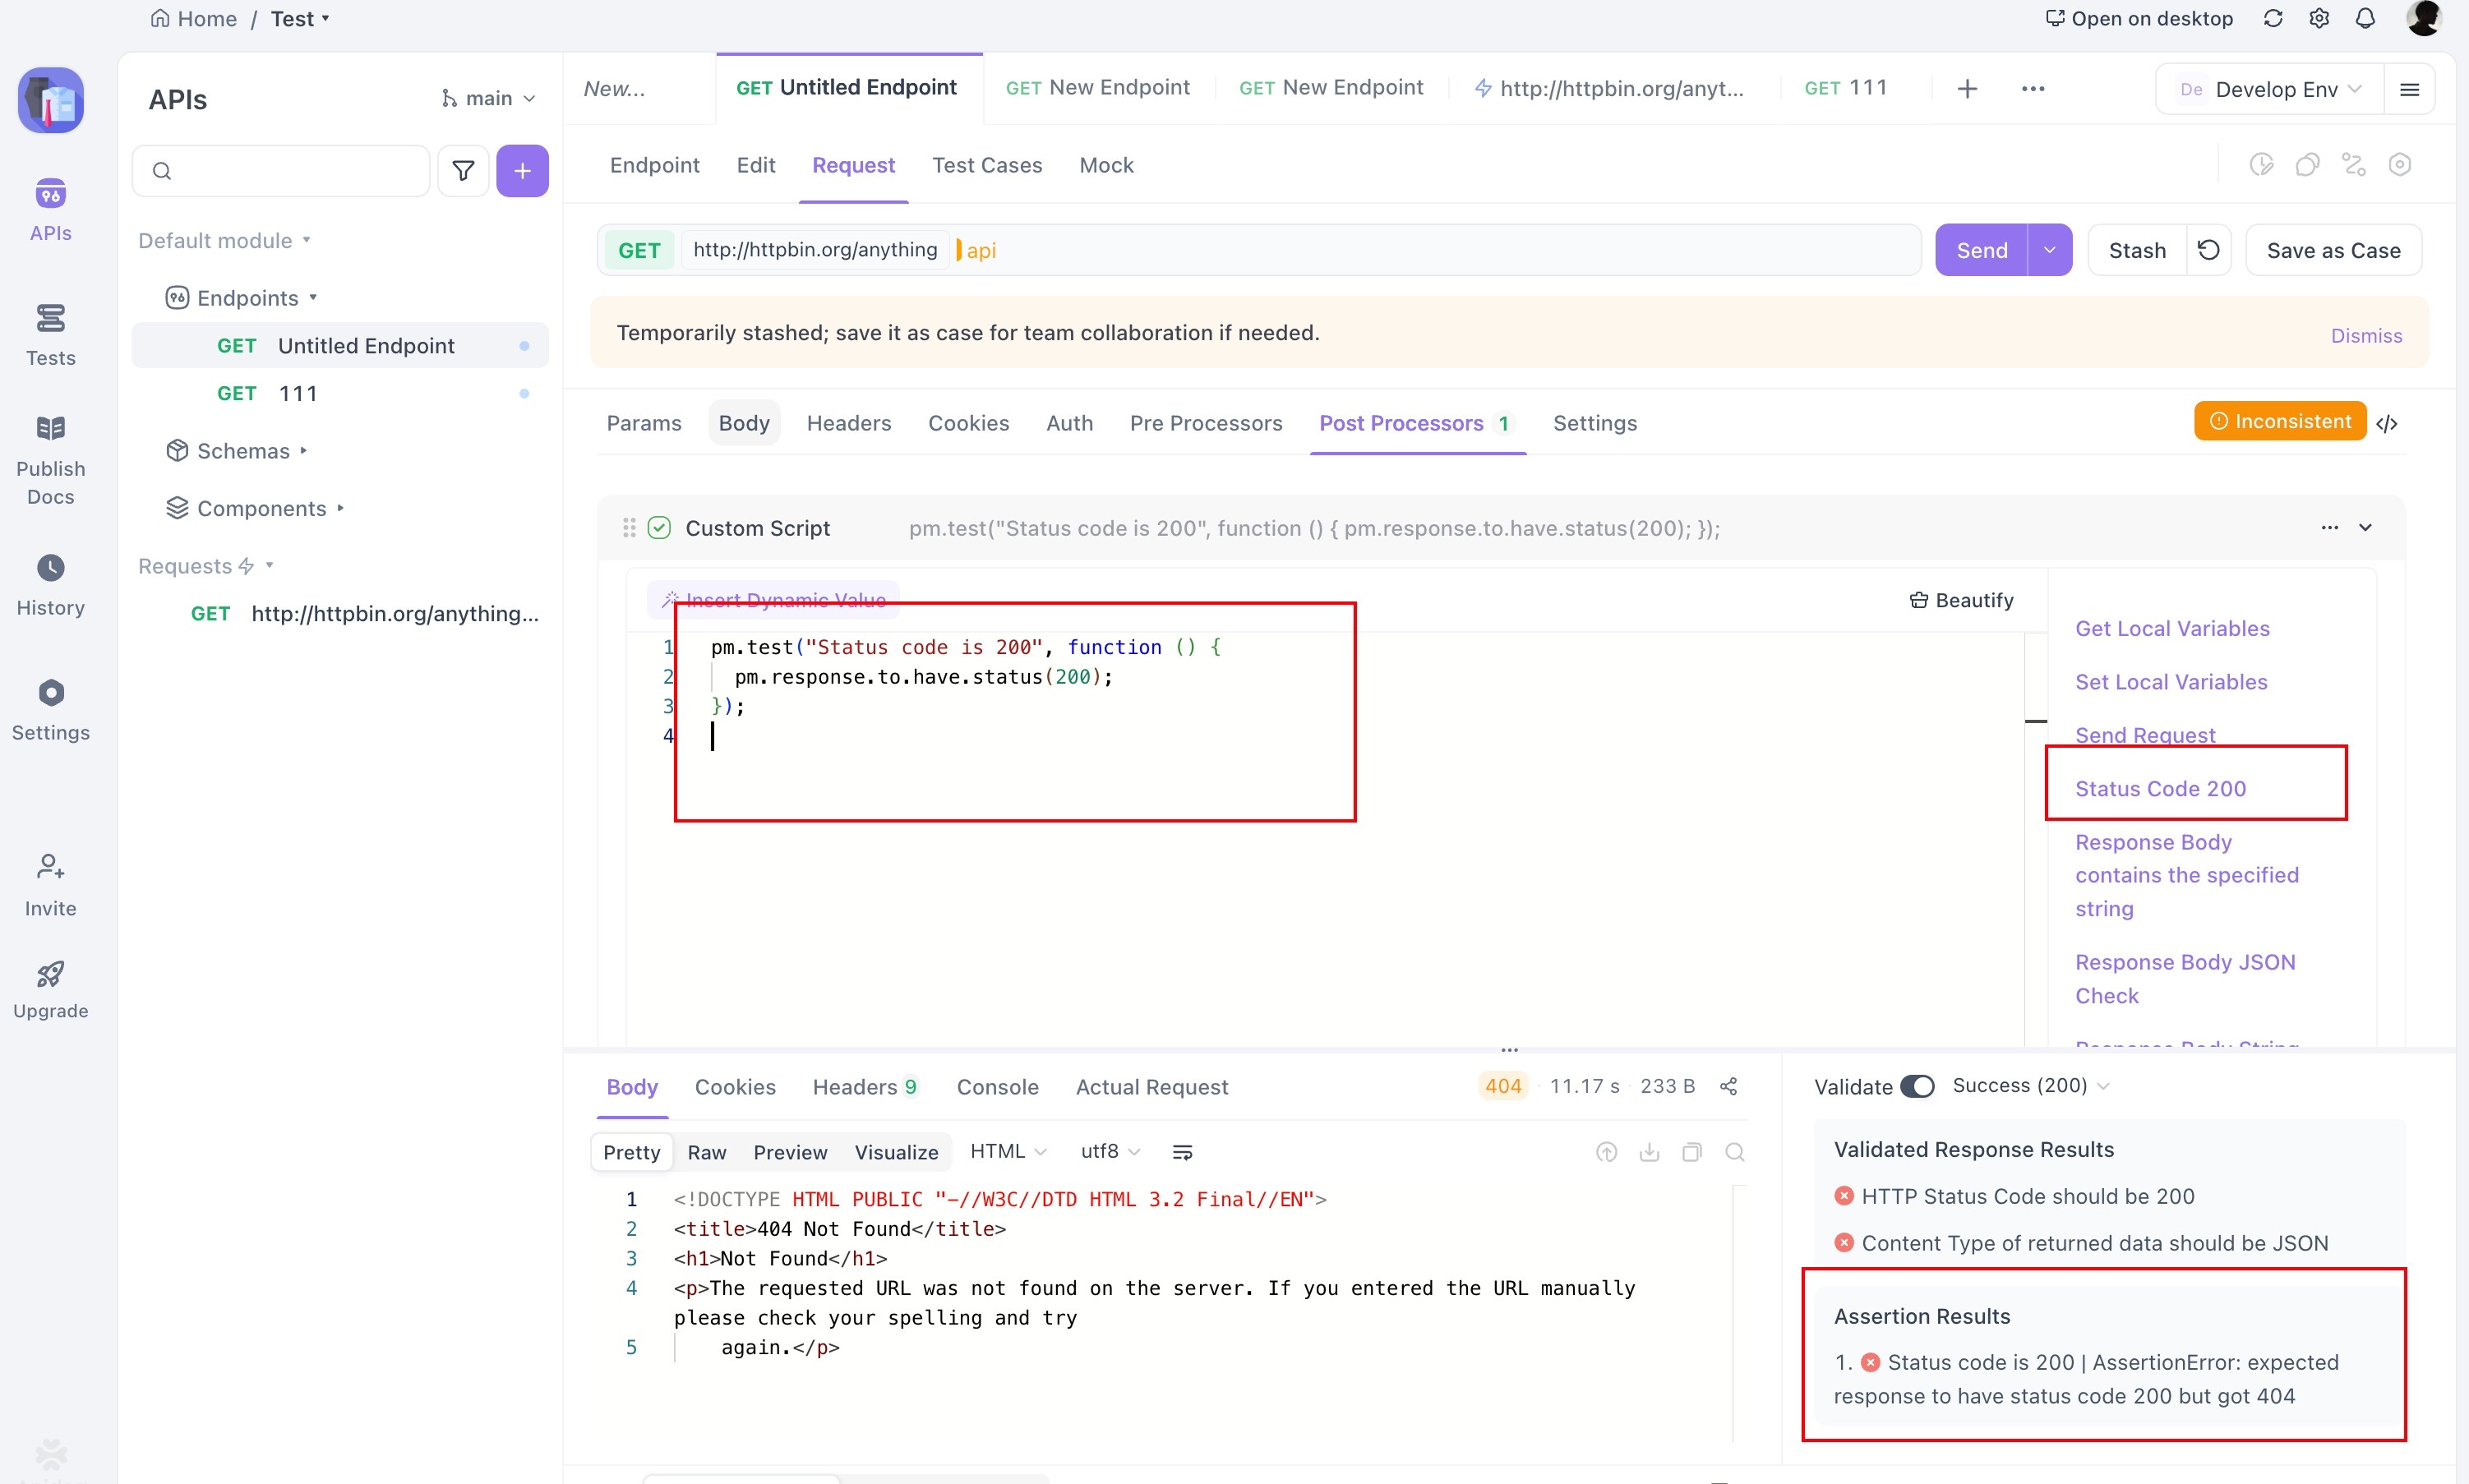Click the Save as Case button
This screenshot has width=2469, height=1484.
pyautogui.click(x=2333, y=250)
